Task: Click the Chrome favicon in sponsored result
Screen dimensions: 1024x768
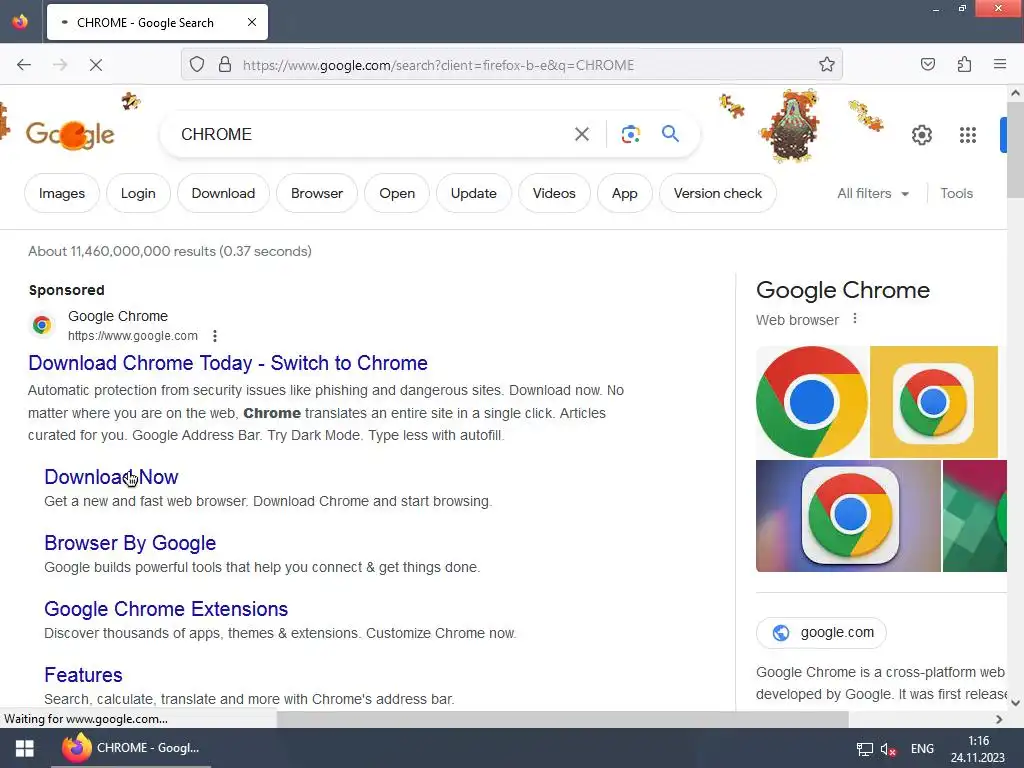Action: tap(42, 325)
